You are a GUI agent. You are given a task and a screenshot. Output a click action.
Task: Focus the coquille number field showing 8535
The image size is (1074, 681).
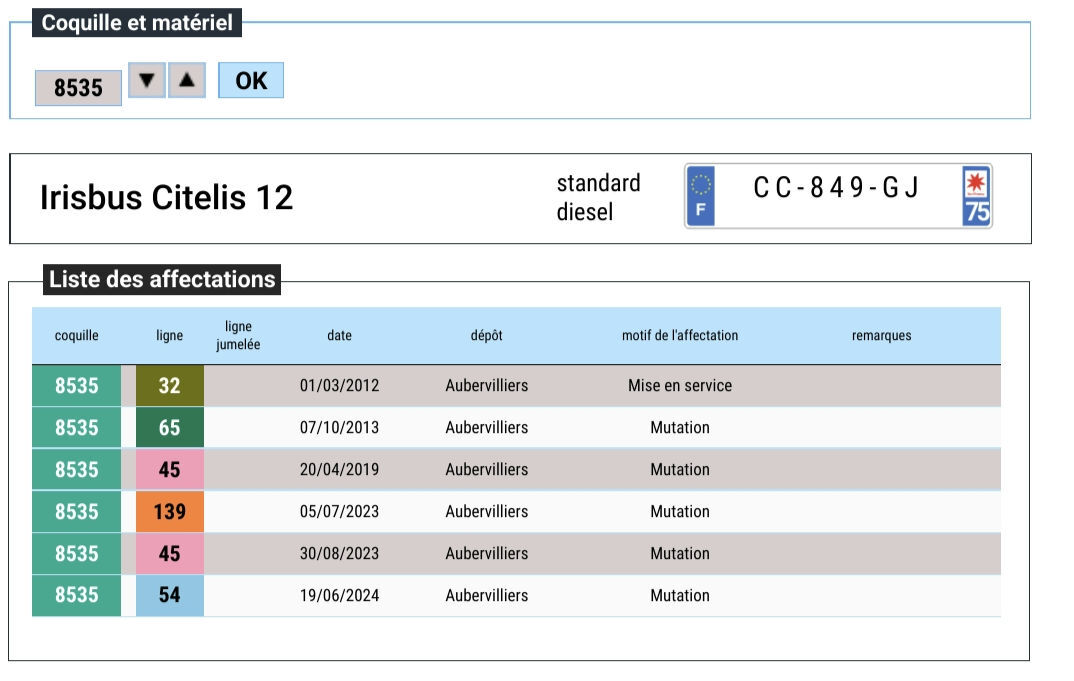pos(78,88)
